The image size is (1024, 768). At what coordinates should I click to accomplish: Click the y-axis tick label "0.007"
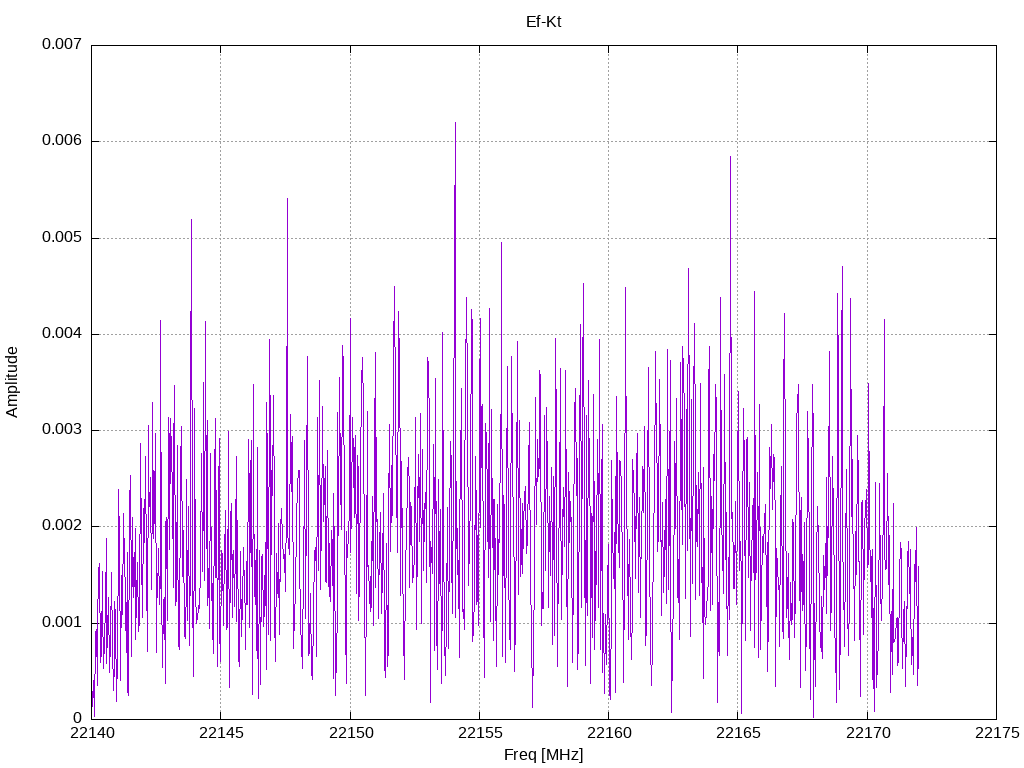pos(62,44)
